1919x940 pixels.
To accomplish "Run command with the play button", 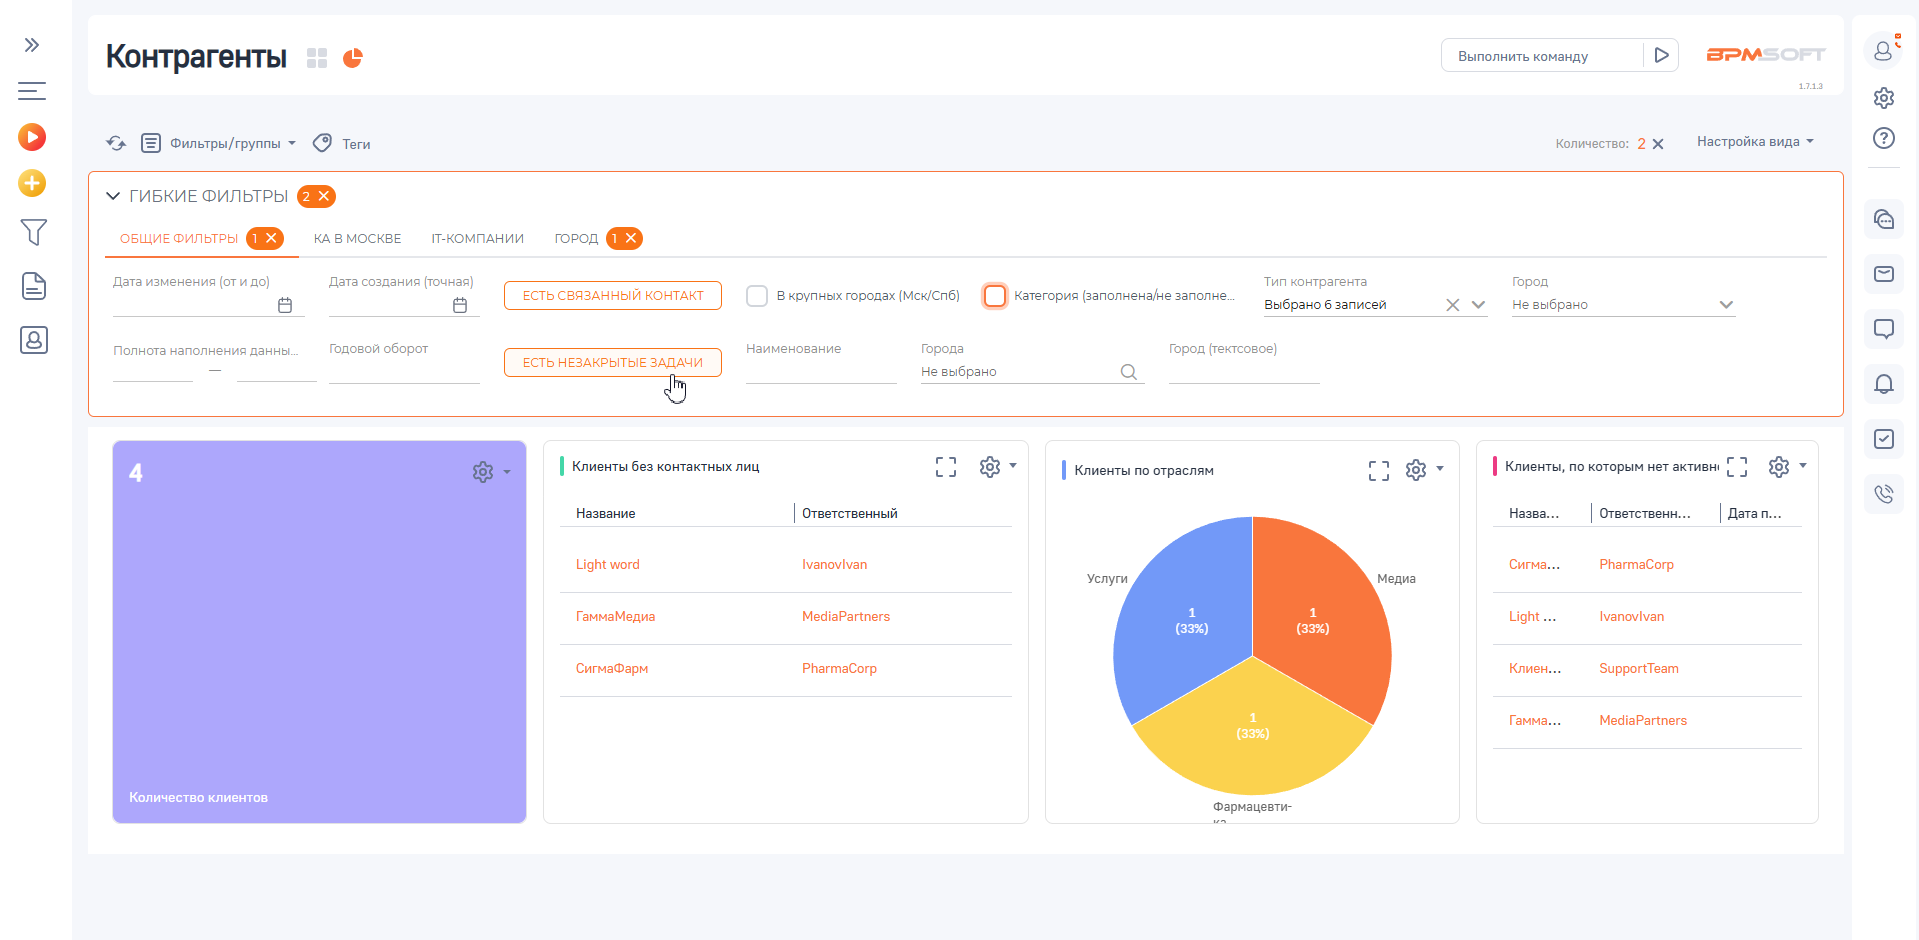I will [1661, 56].
